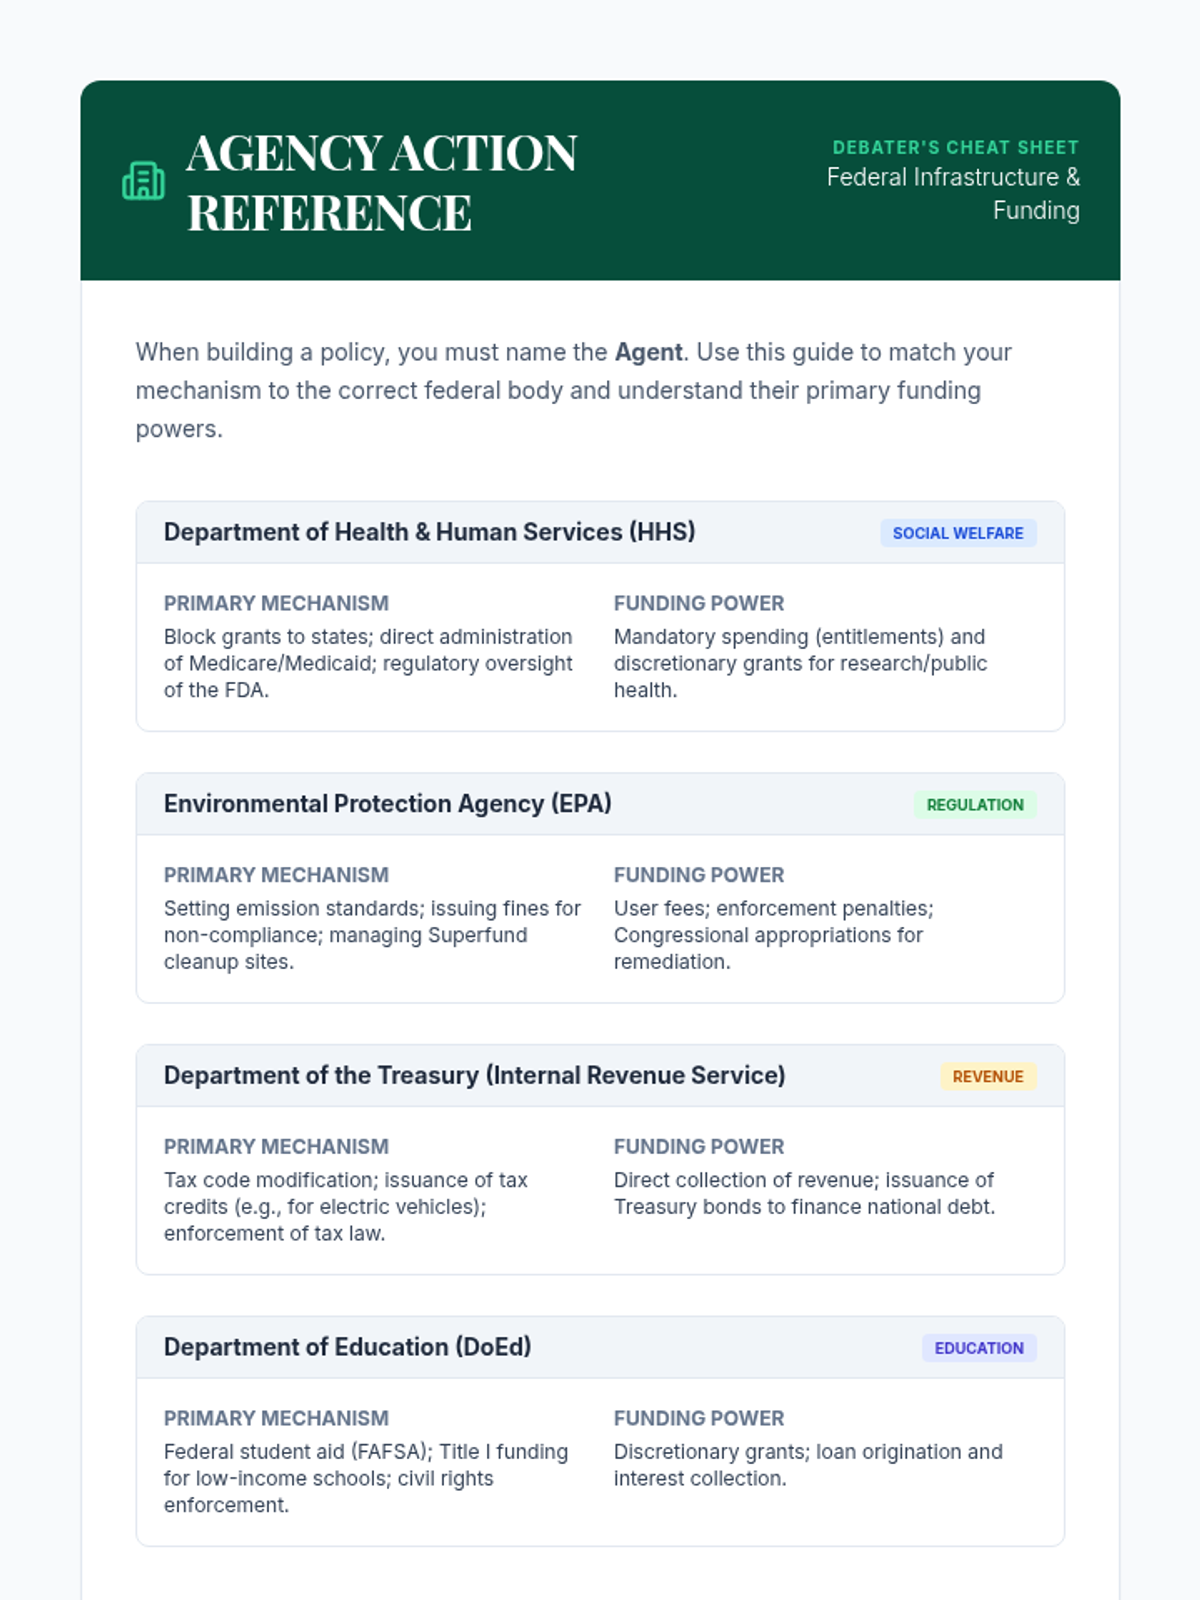
Task: Click the HHS Funding Power description text
Action: 800,663
